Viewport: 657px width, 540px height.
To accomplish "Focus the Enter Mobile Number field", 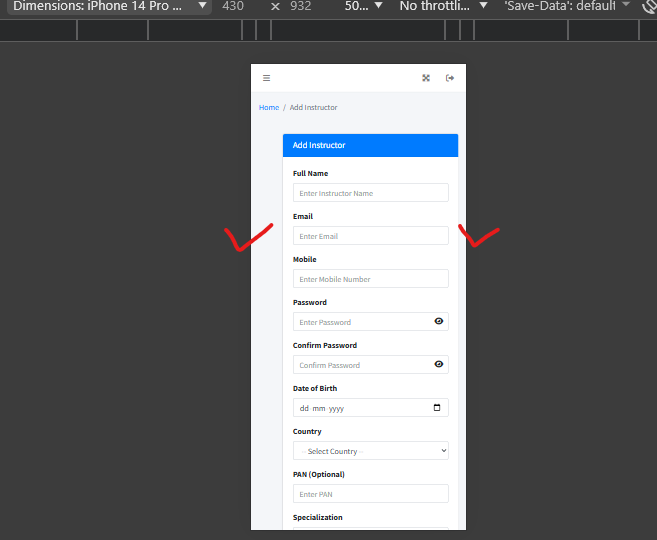I will pos(370,279).
